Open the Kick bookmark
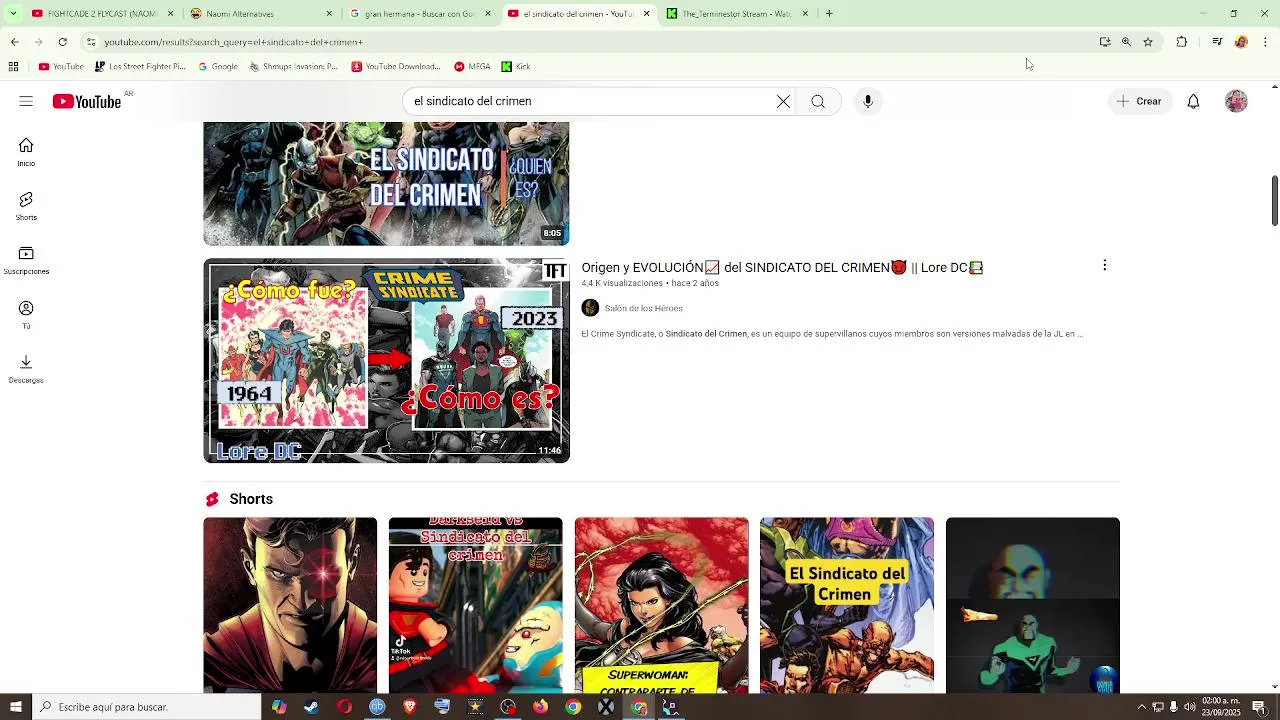The height and width of the screenshot is (720, 1280). (516, 67)
